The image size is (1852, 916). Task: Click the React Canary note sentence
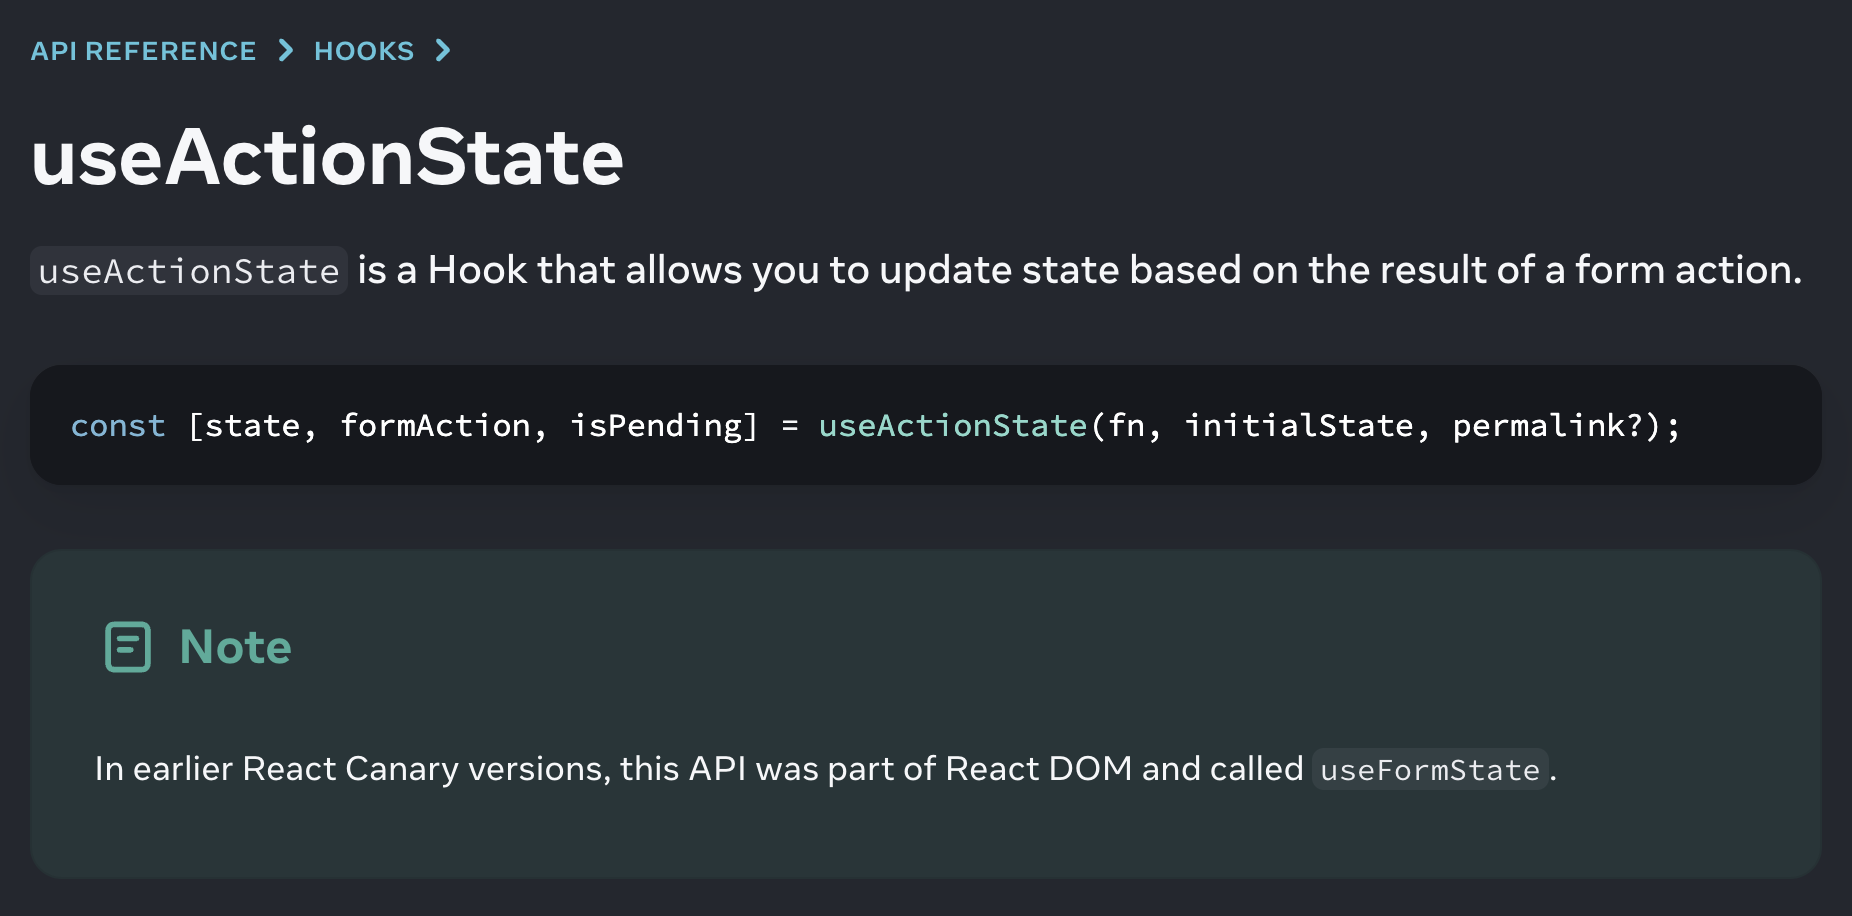coord(825,769)
